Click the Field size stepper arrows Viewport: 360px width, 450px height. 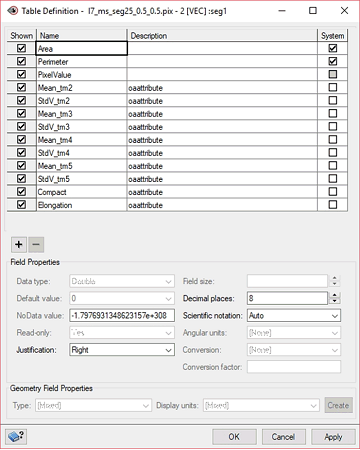[335, 281]
